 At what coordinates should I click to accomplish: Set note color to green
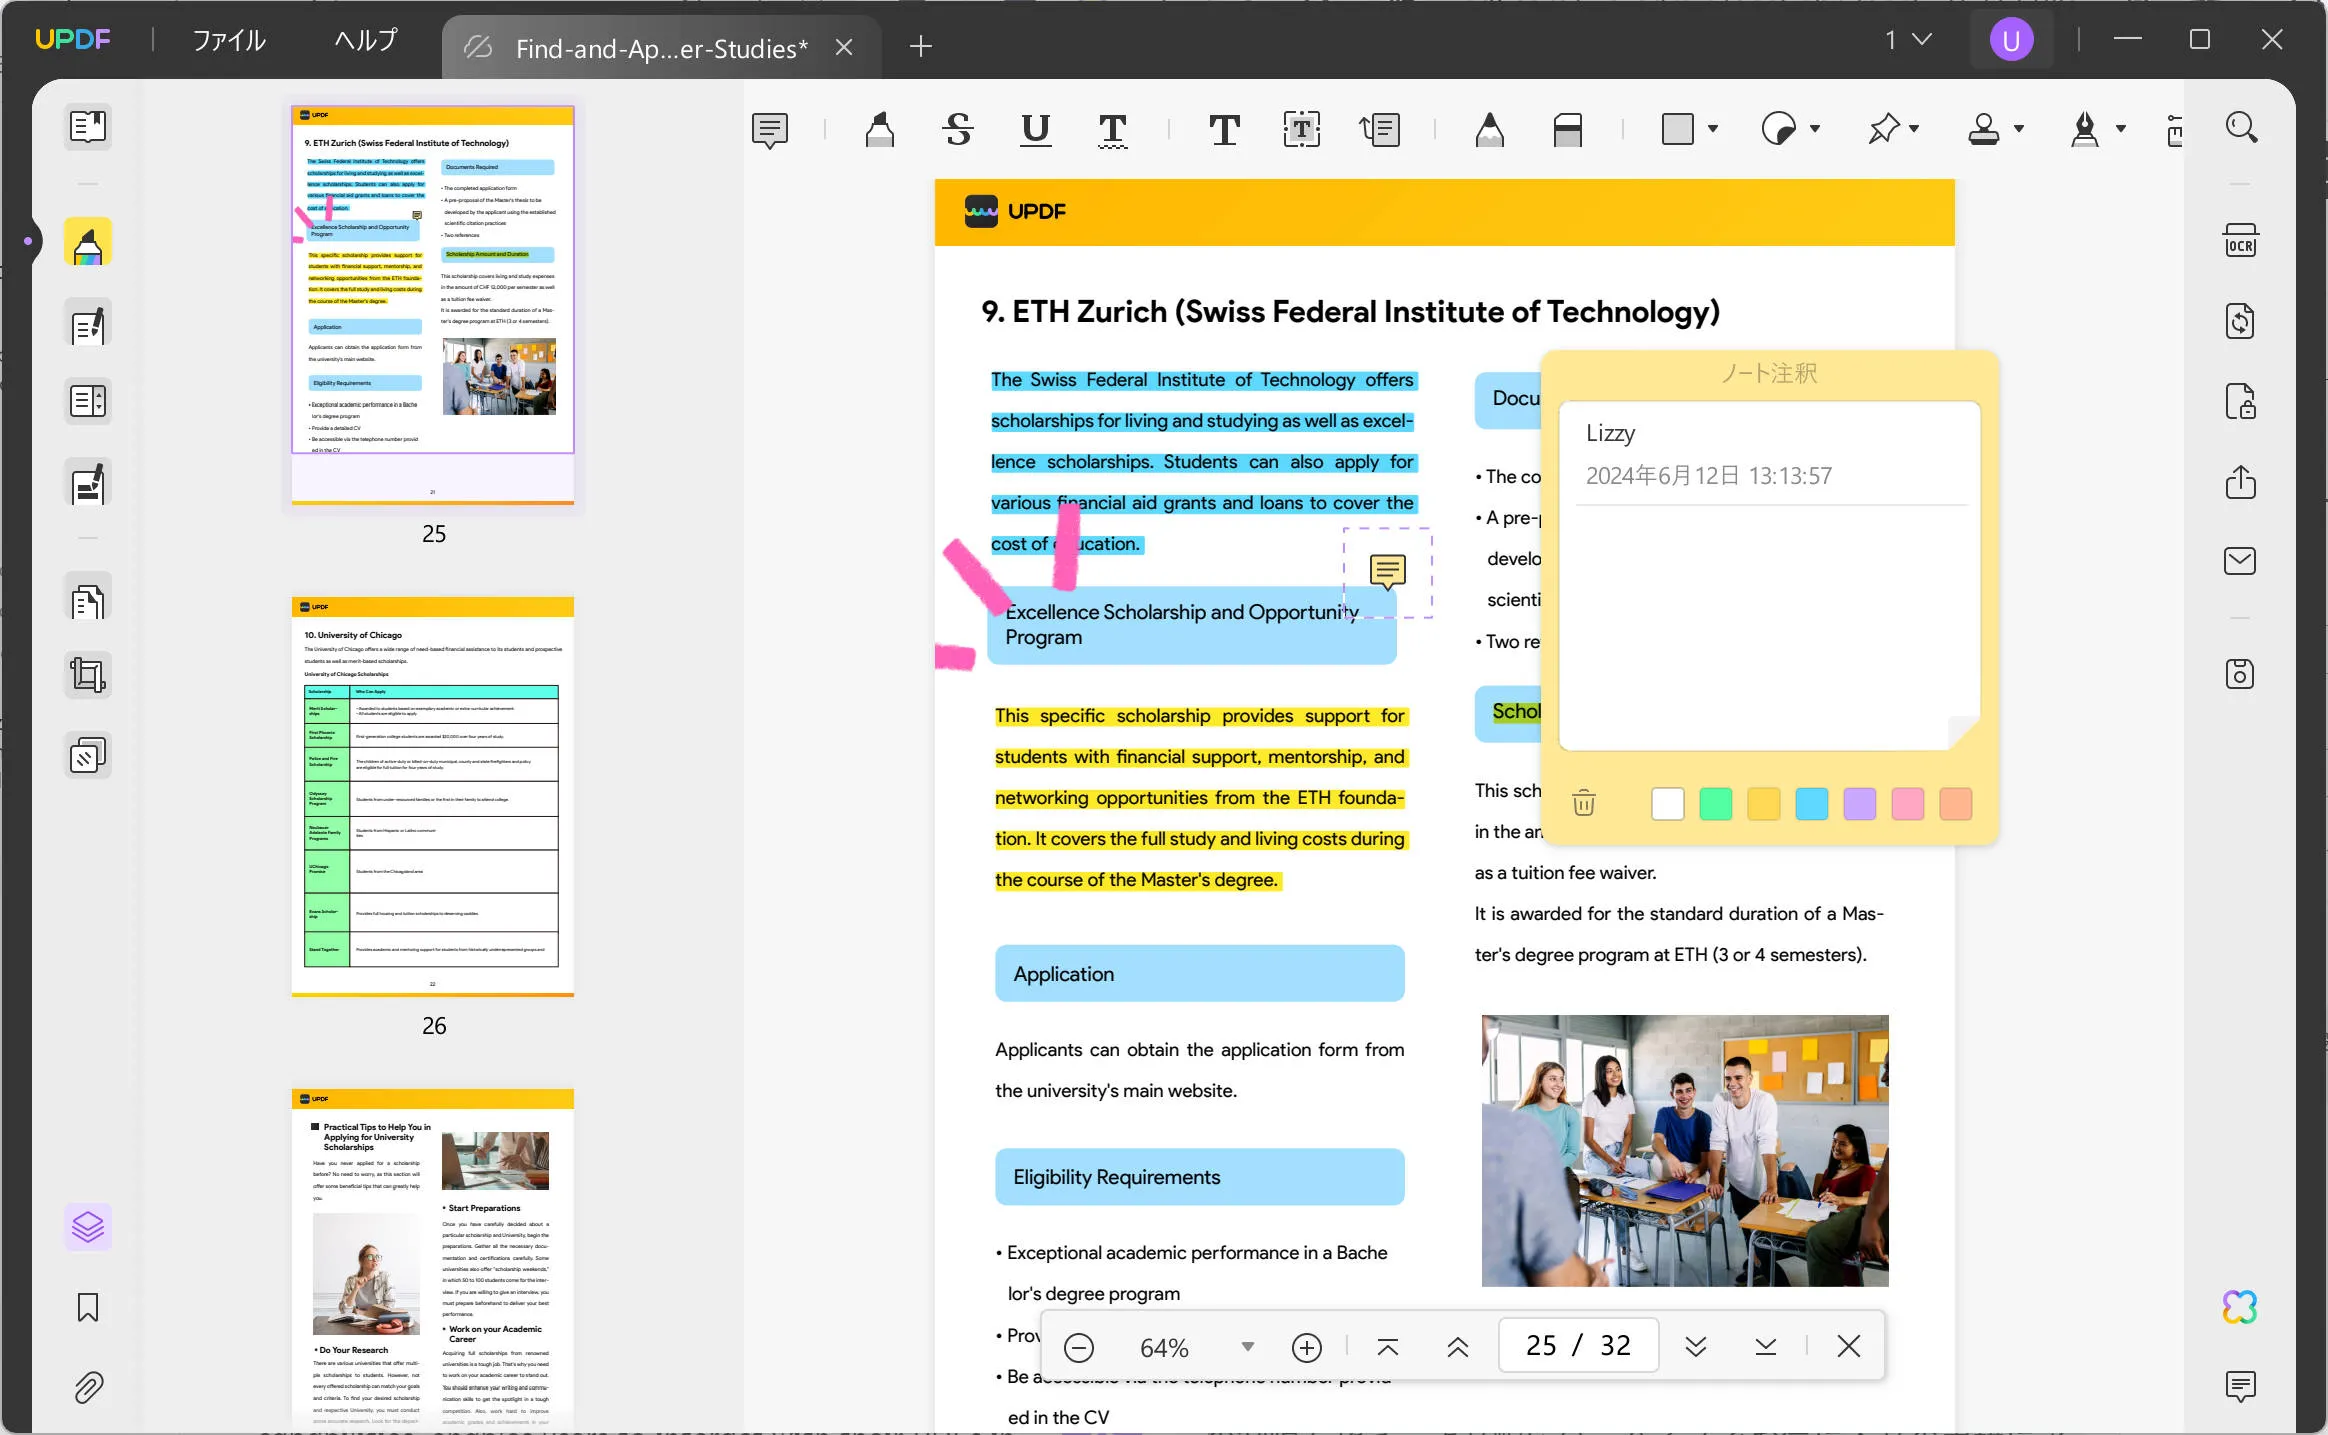[1716, 804]
